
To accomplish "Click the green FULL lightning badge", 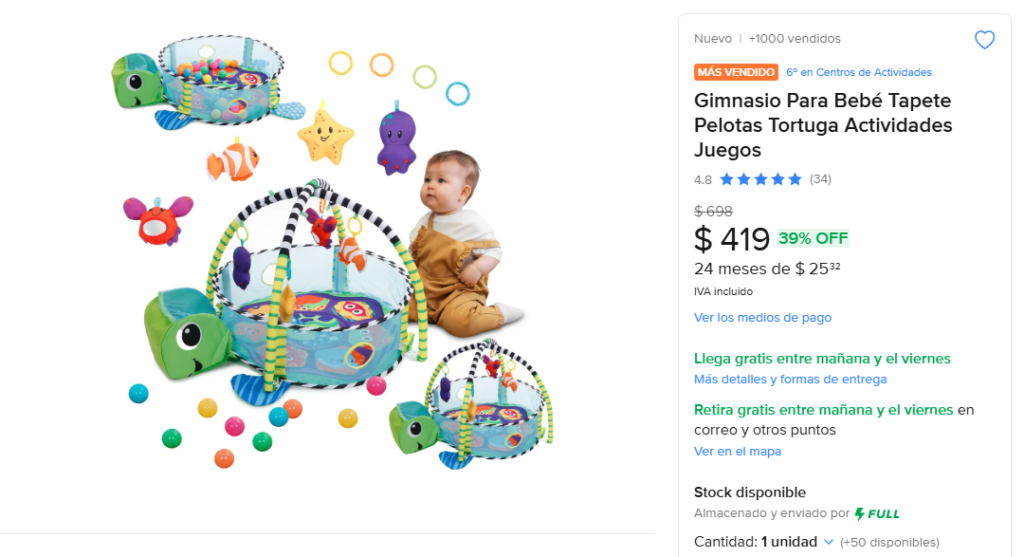I will coord(877,514).
